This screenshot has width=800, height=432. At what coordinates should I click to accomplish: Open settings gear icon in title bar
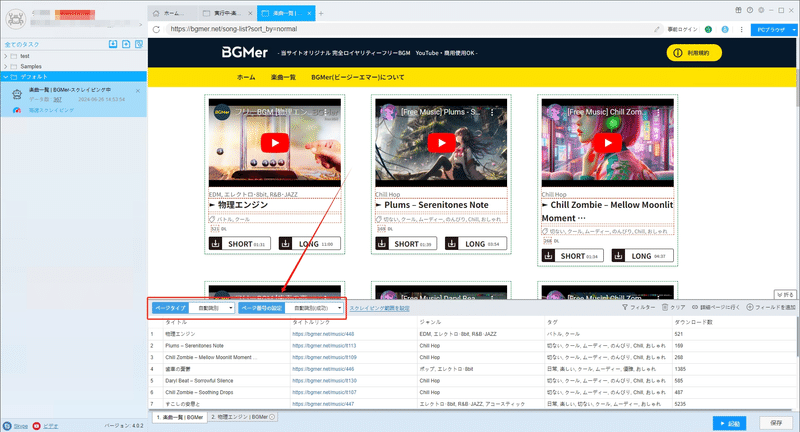tap(761, 10)
